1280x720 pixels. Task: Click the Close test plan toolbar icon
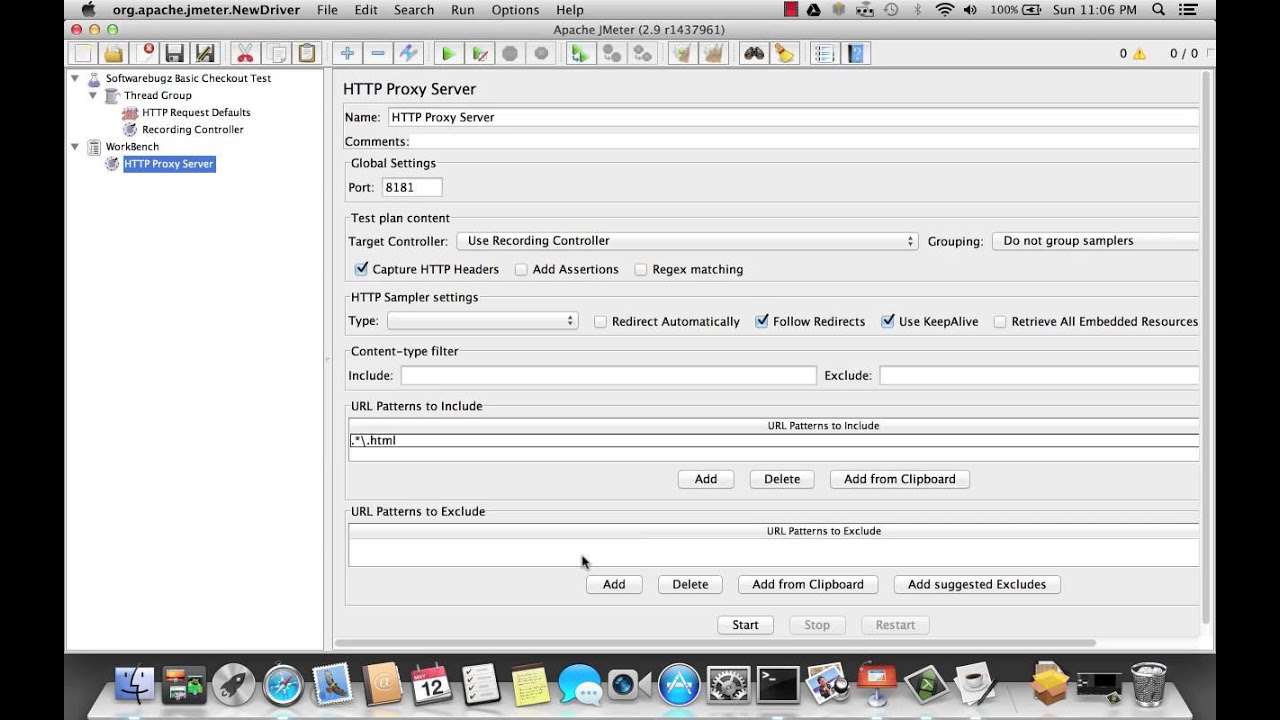click(146, 54)
